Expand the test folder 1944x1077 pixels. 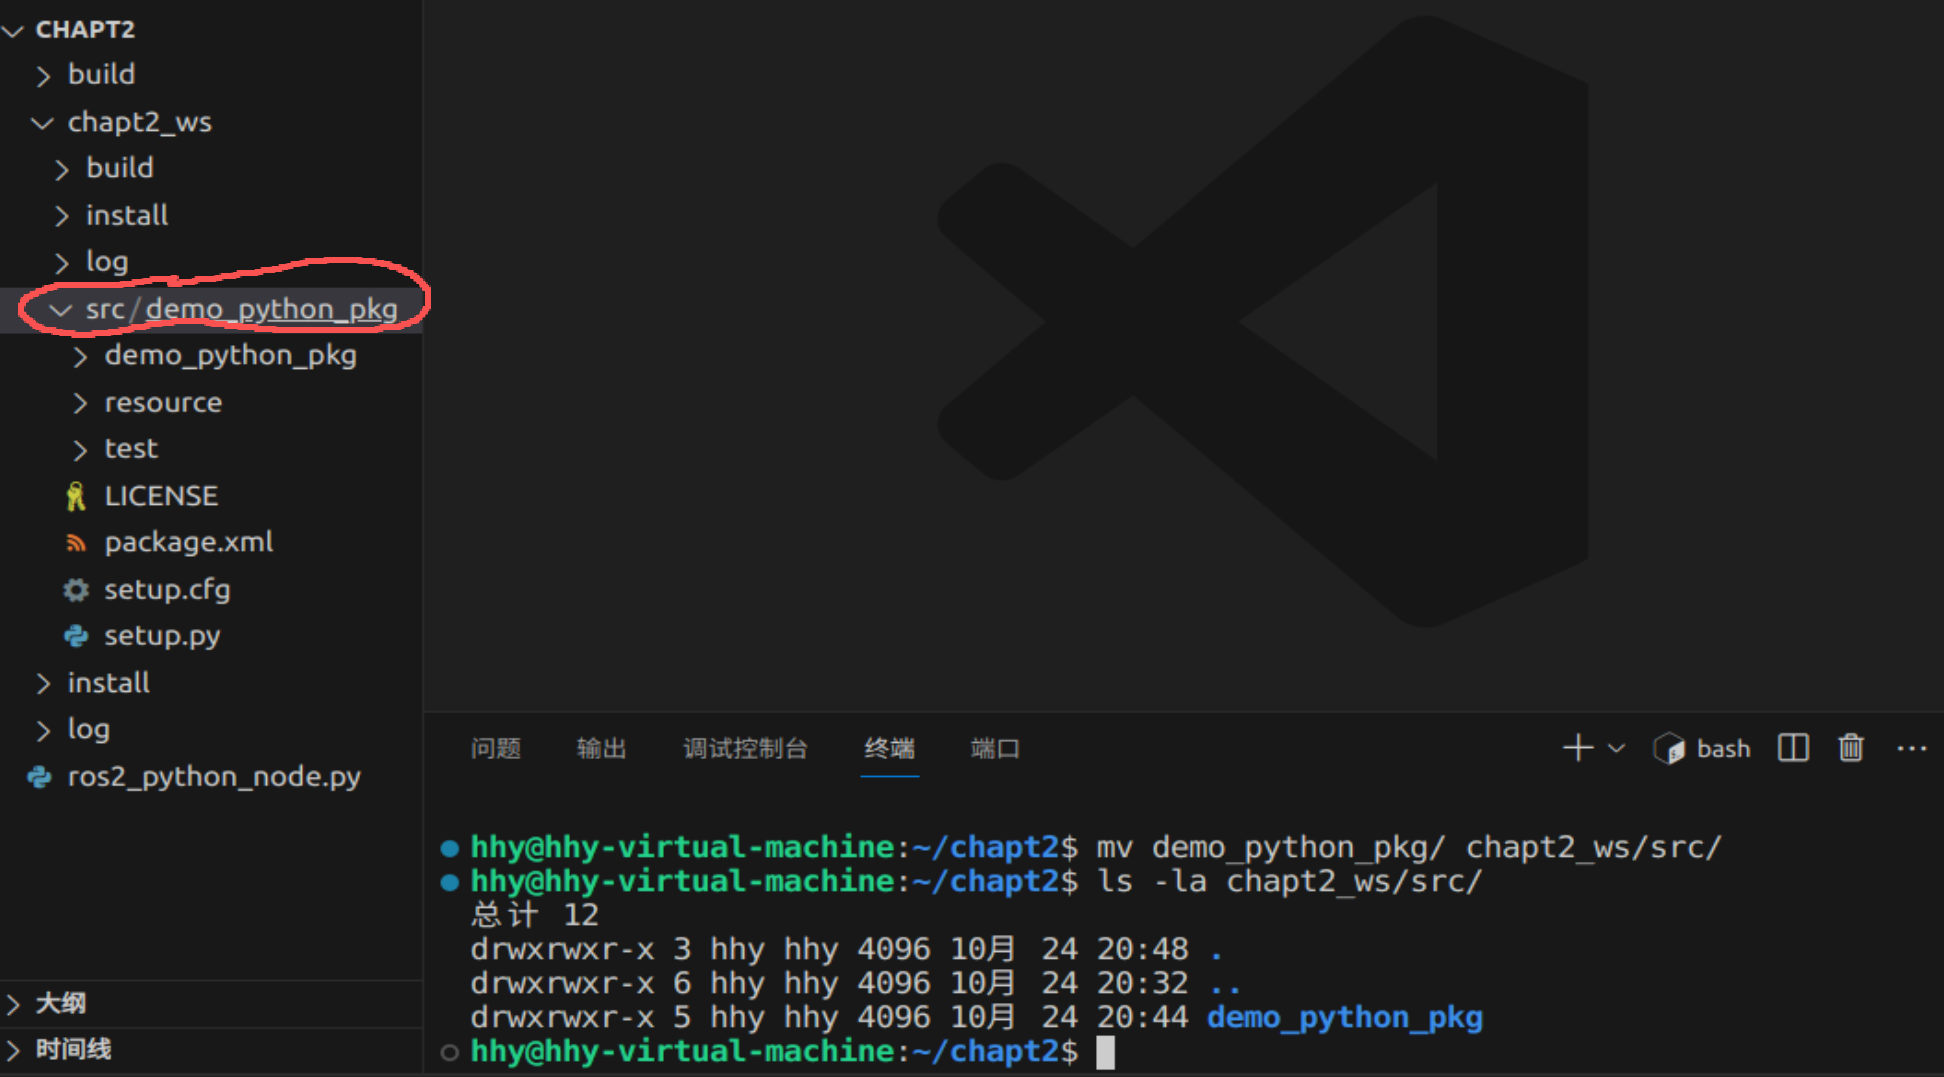coord(80,450)
